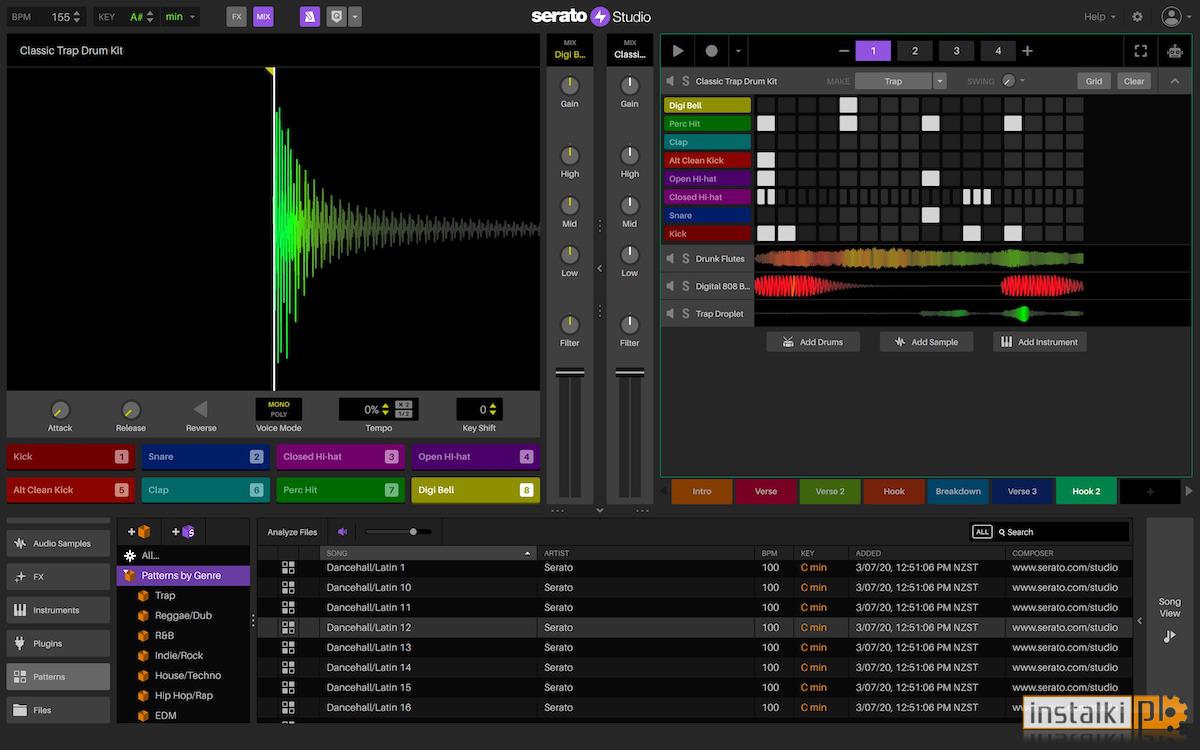The image size is (1200, 750).
Task: Add a new crate icon
Action: (x=139, y=532)
